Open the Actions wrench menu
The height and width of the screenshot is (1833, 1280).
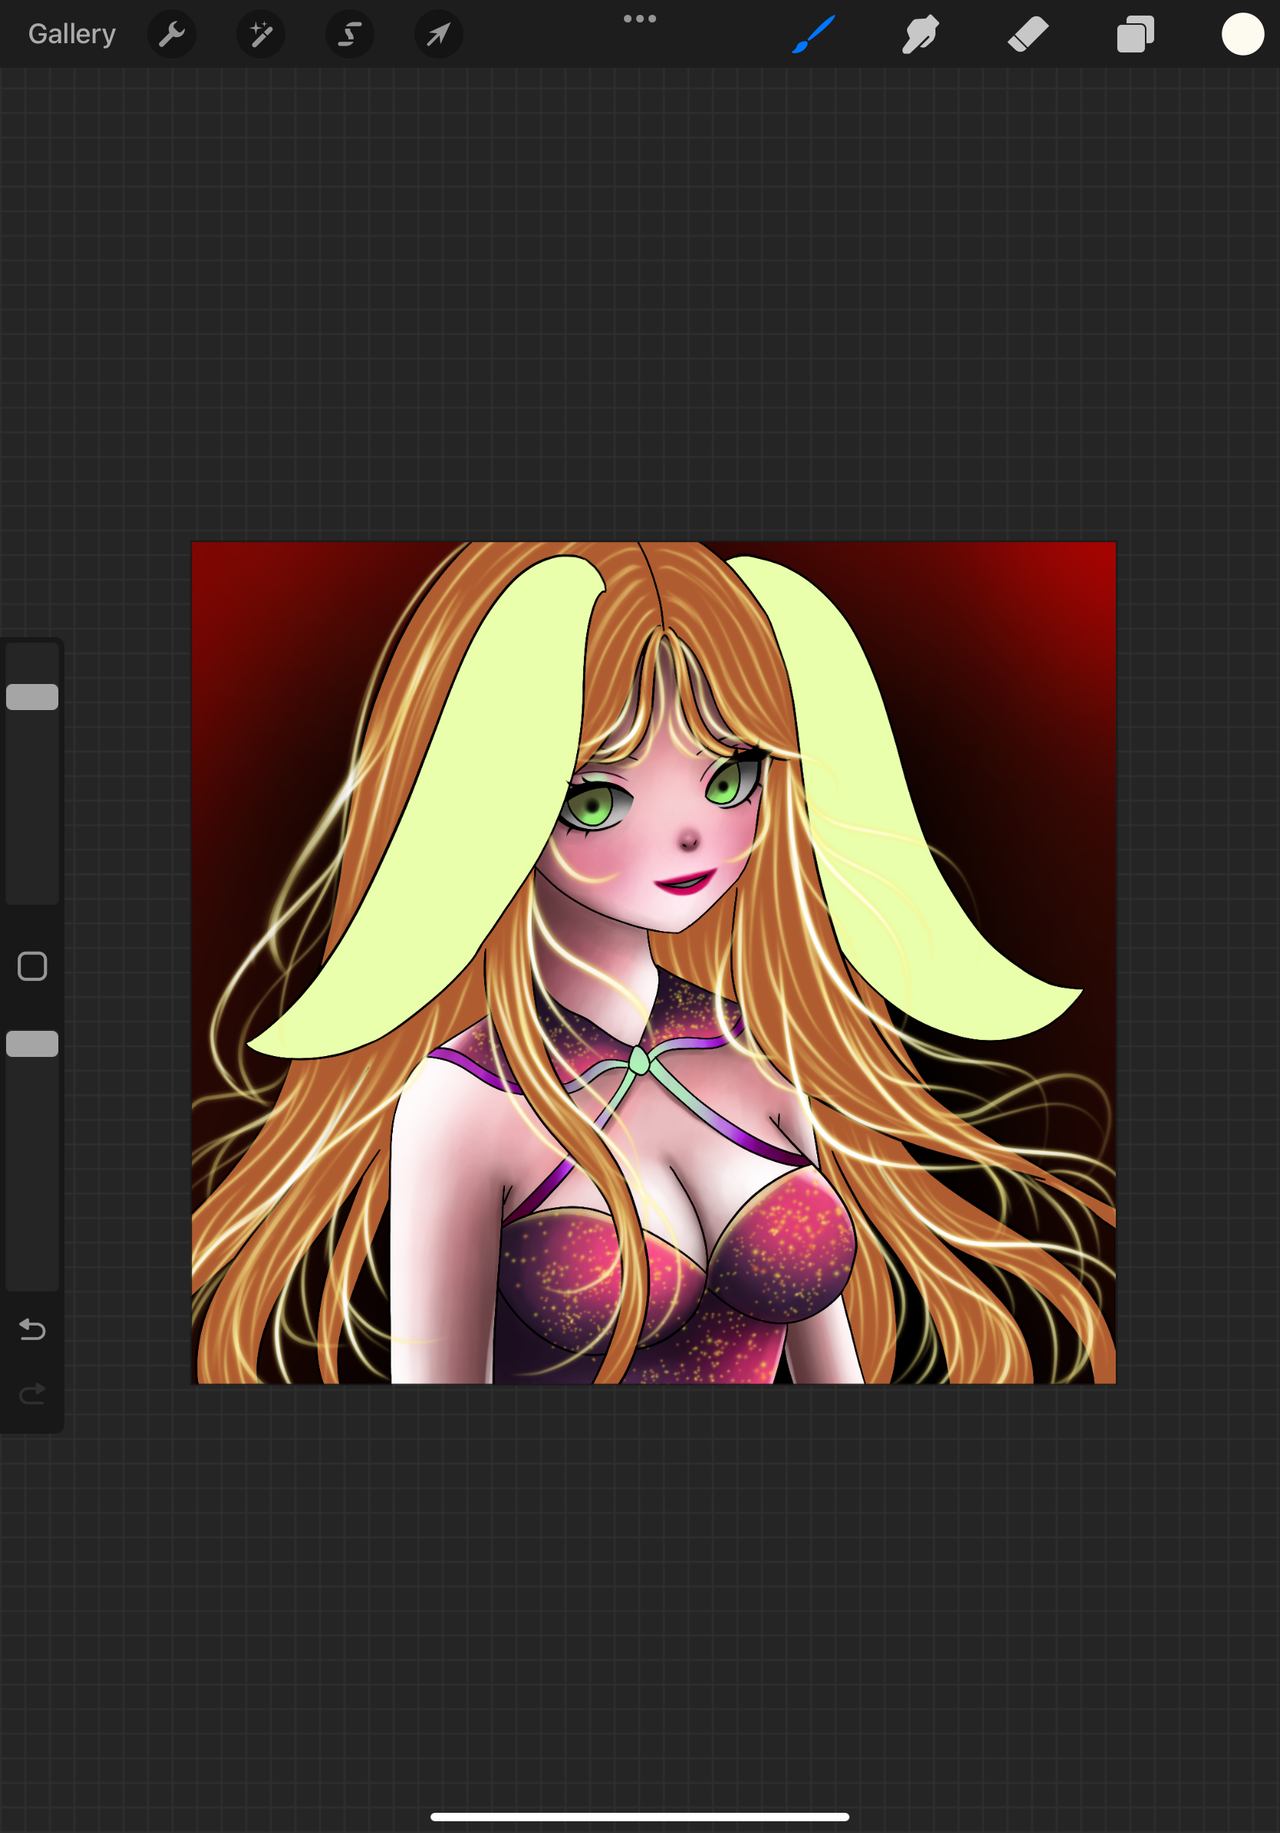click(x=172, y=34)
